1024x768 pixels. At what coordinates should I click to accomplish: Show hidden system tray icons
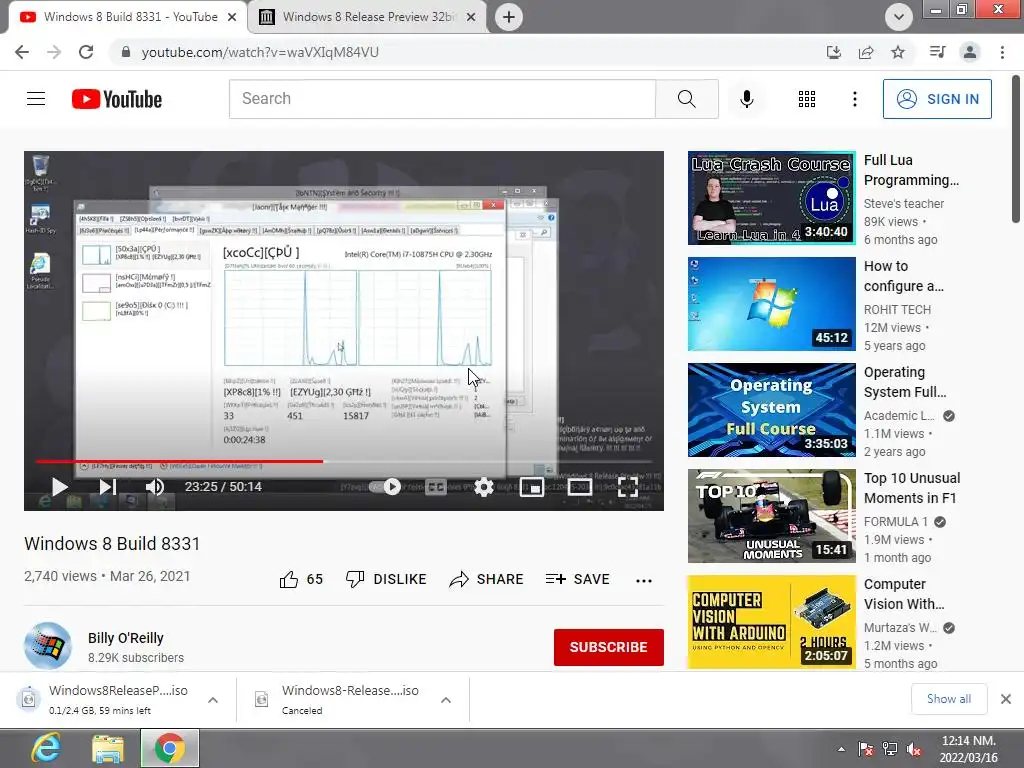pyautogui.click(x=841, y=750)
